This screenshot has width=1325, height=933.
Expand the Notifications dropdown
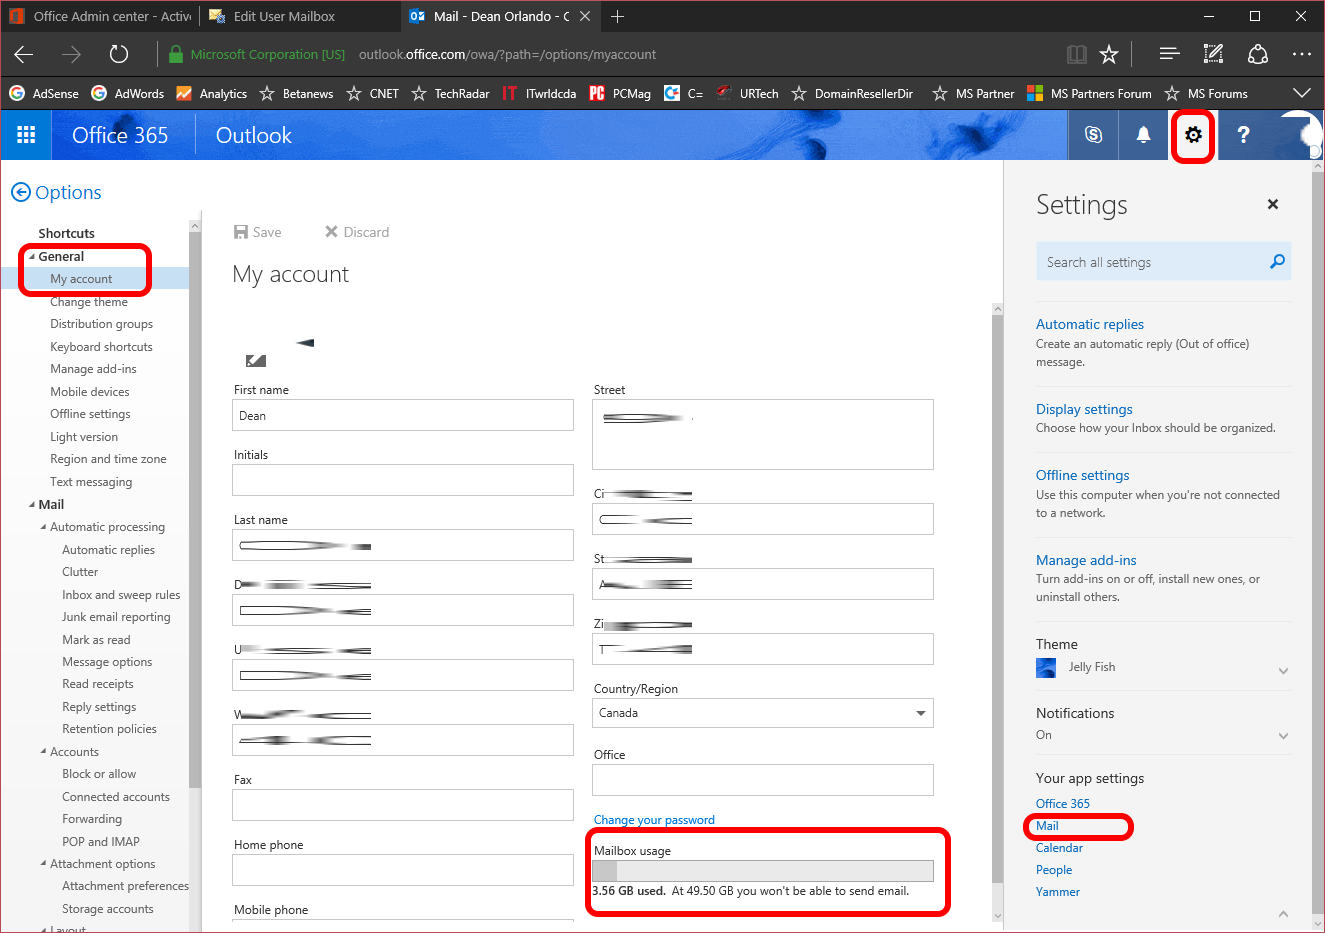click(1282, 736)
